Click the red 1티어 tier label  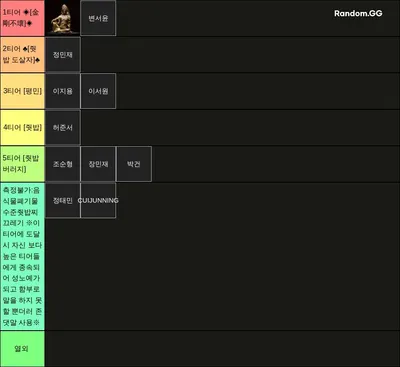point(22,18)
